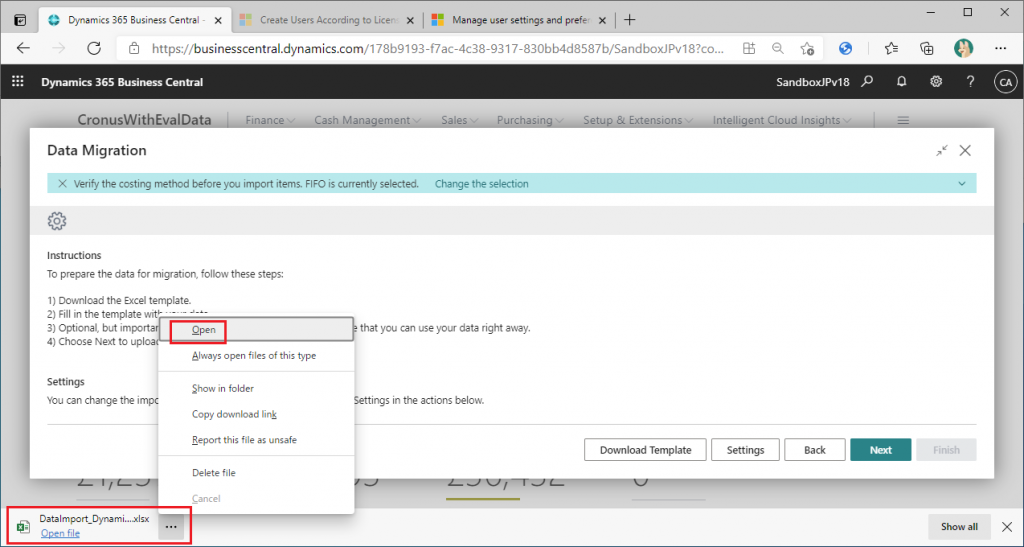The image size is (1024, 547).
Task: Select Copy download link
Action: click(x=256, y=414)
